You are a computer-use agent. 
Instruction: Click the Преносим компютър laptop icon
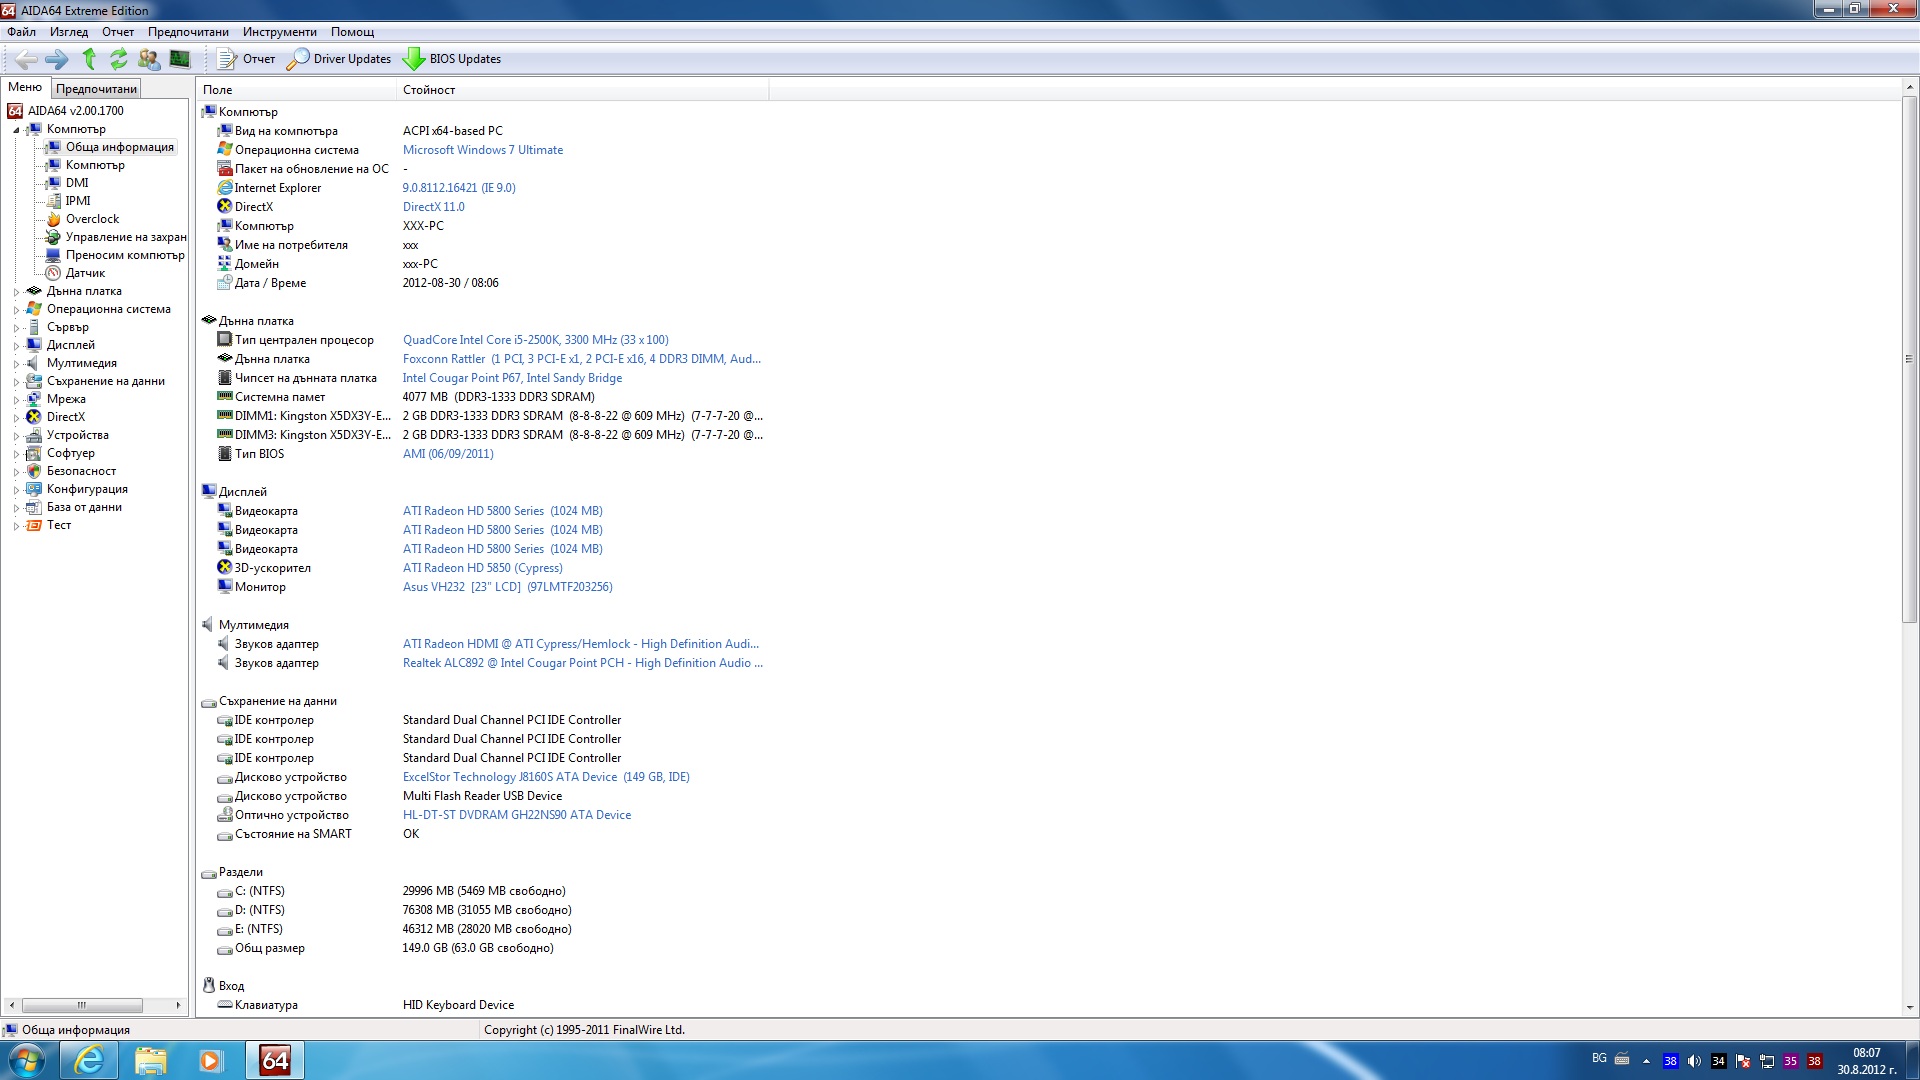(53, 255)
